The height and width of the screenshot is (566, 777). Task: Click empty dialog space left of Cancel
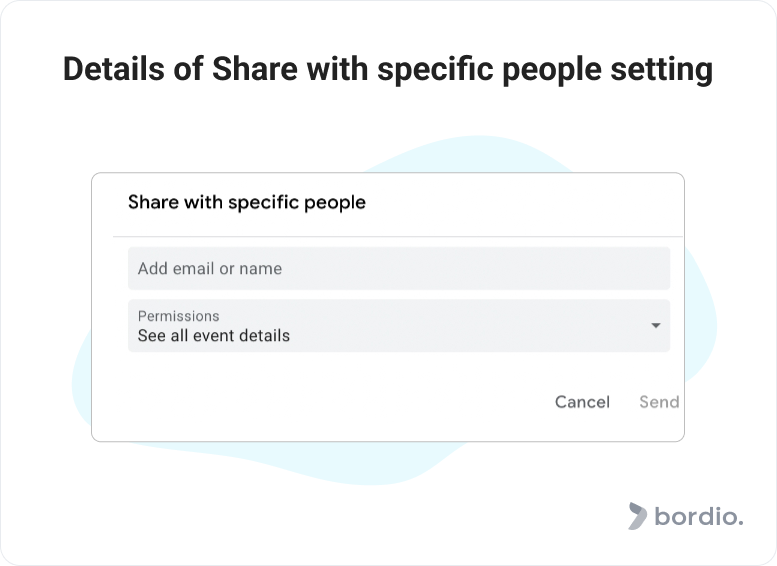coord(322,402)
